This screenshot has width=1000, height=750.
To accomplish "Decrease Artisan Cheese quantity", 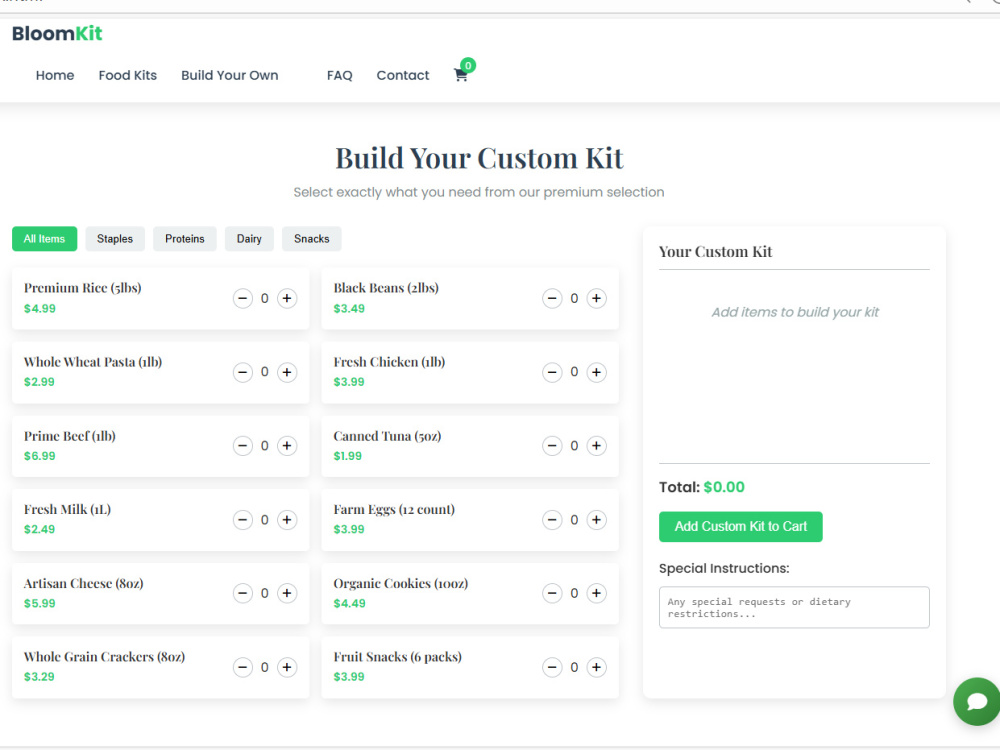I will pos(242,593).
